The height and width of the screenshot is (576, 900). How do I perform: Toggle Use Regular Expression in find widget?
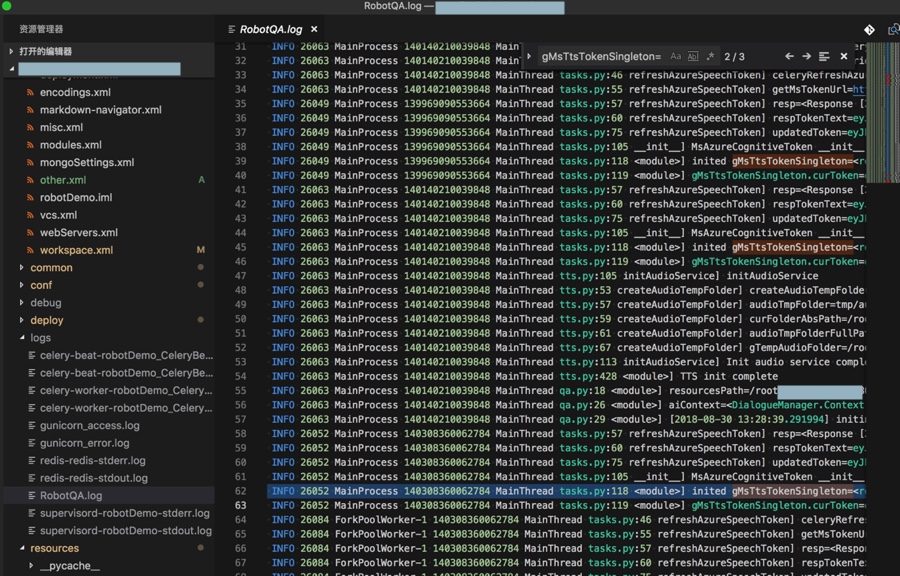pos(710,57)
